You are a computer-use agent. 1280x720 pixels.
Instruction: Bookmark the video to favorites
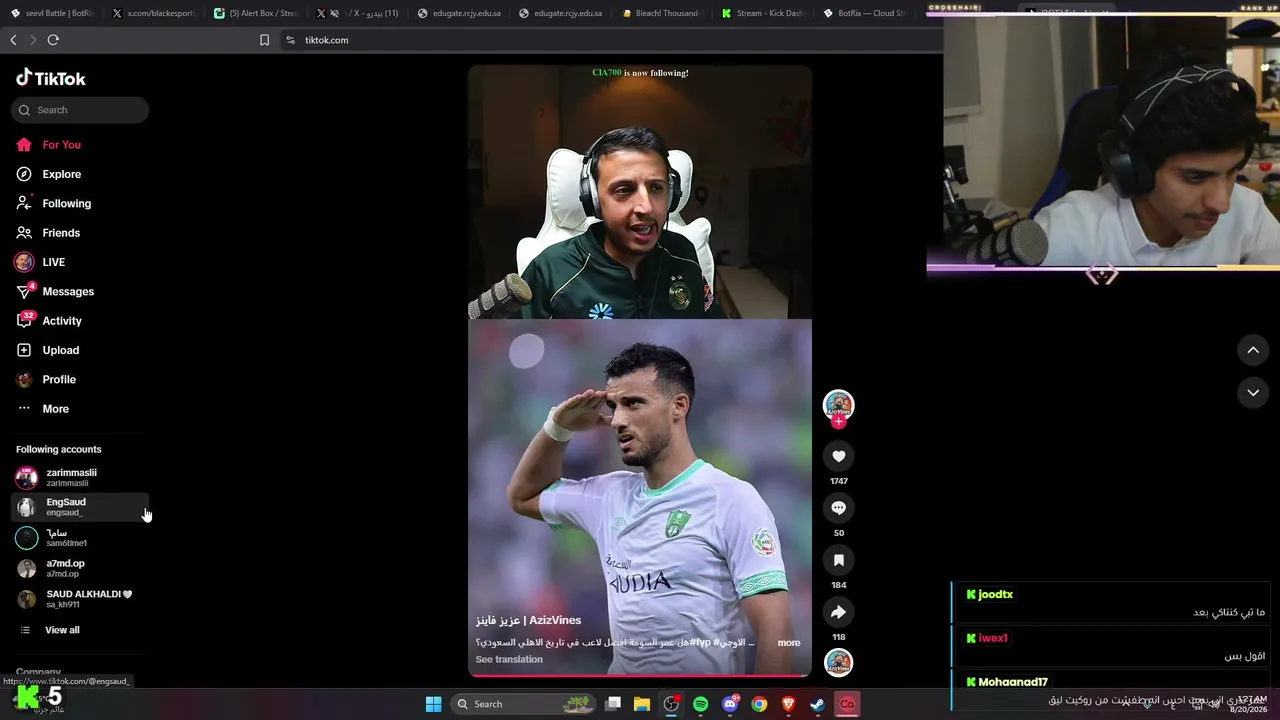point(838,560)
